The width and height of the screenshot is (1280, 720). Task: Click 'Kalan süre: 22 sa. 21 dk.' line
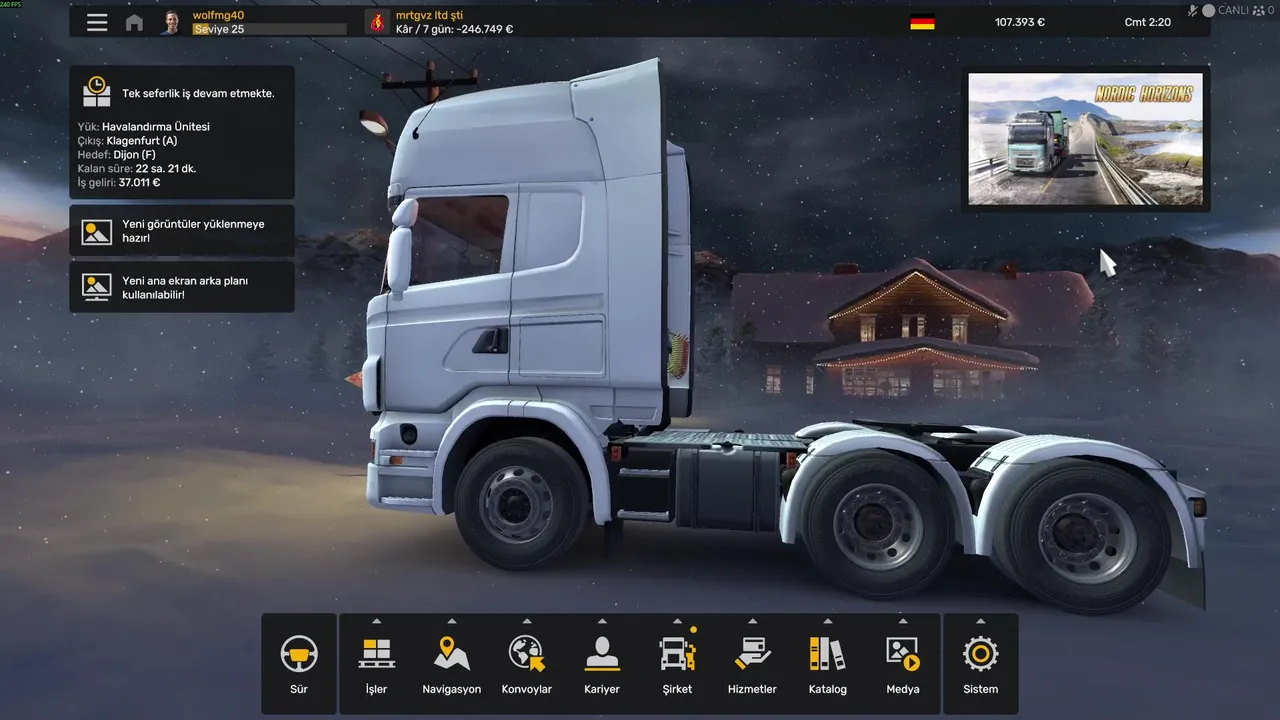(137, 169)
